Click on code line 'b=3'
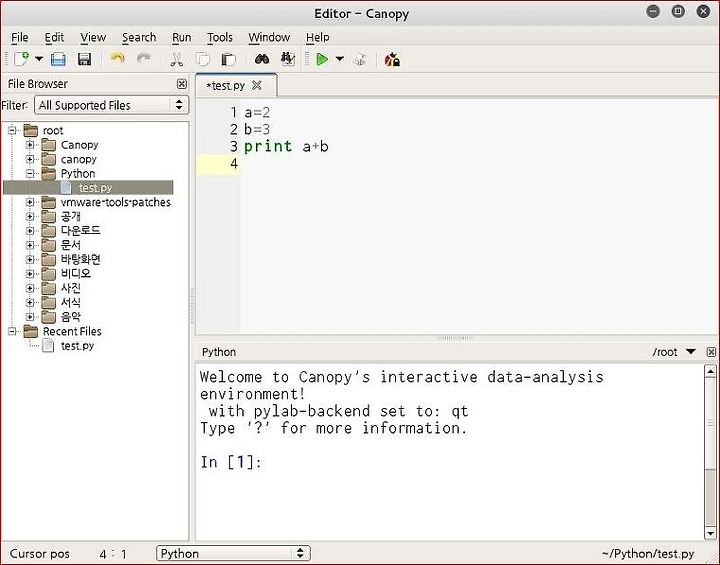This screenshot has height=565, width=720. (257, 130)
